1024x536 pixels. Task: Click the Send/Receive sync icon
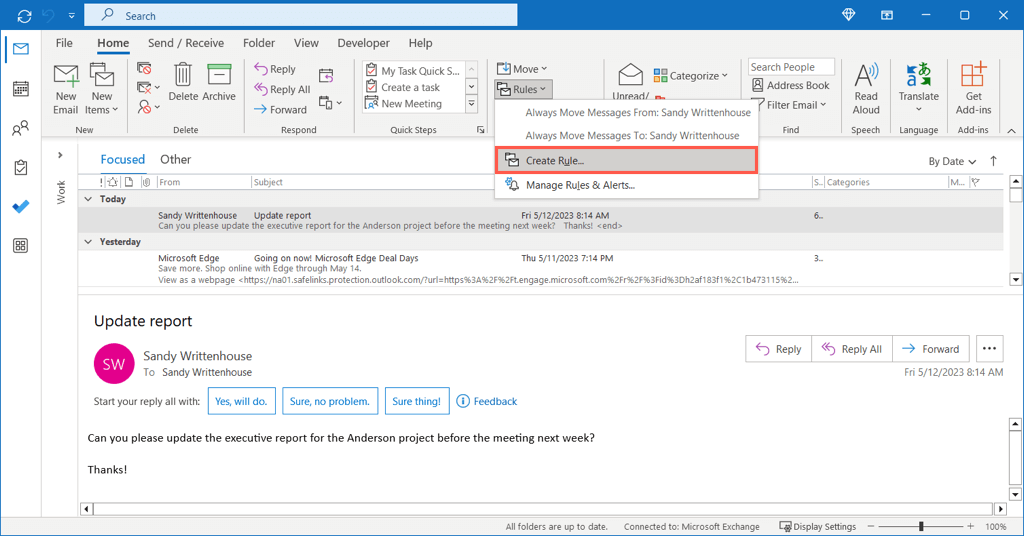[x=24, y=16]
